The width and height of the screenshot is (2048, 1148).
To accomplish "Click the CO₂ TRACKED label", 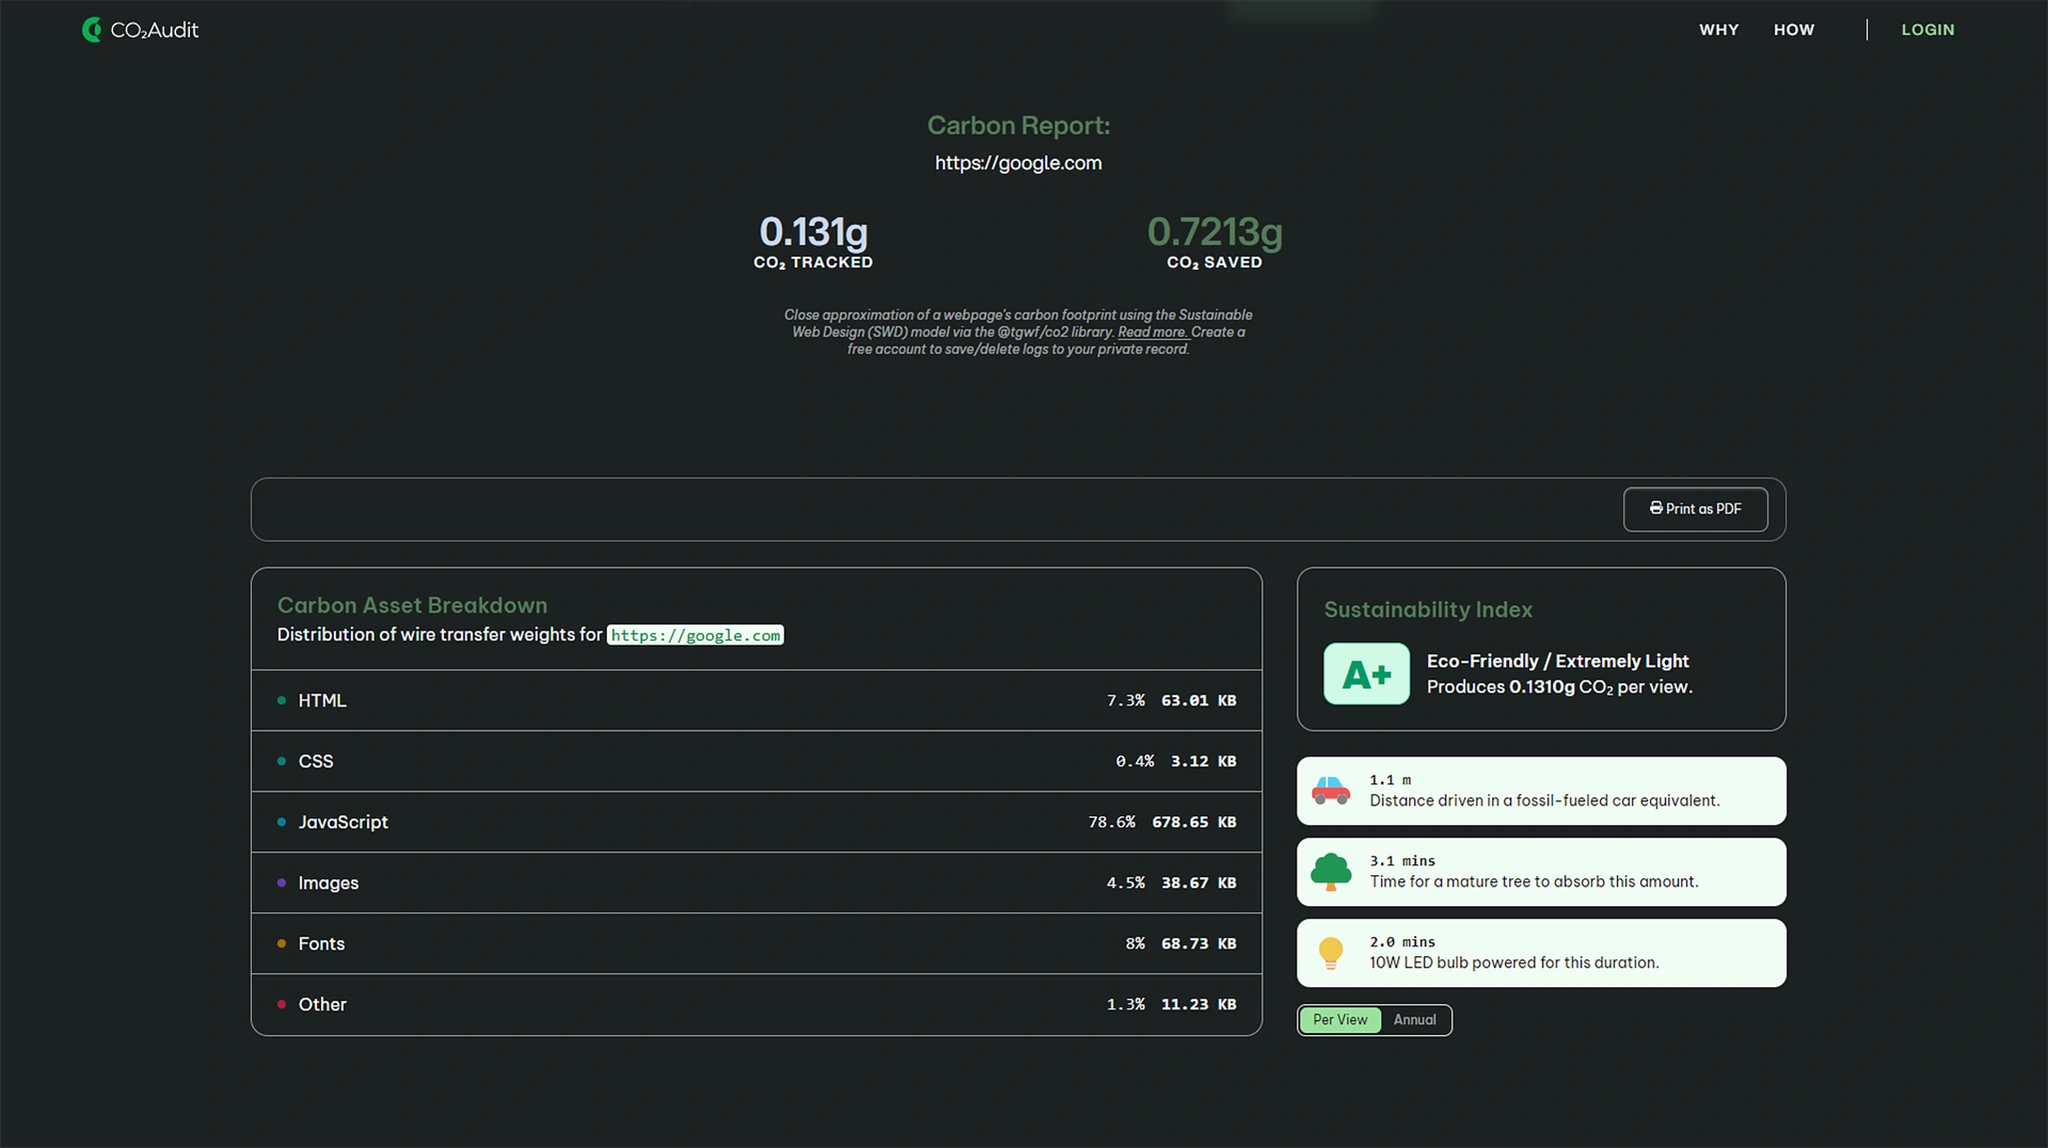I will click(813, 263).
